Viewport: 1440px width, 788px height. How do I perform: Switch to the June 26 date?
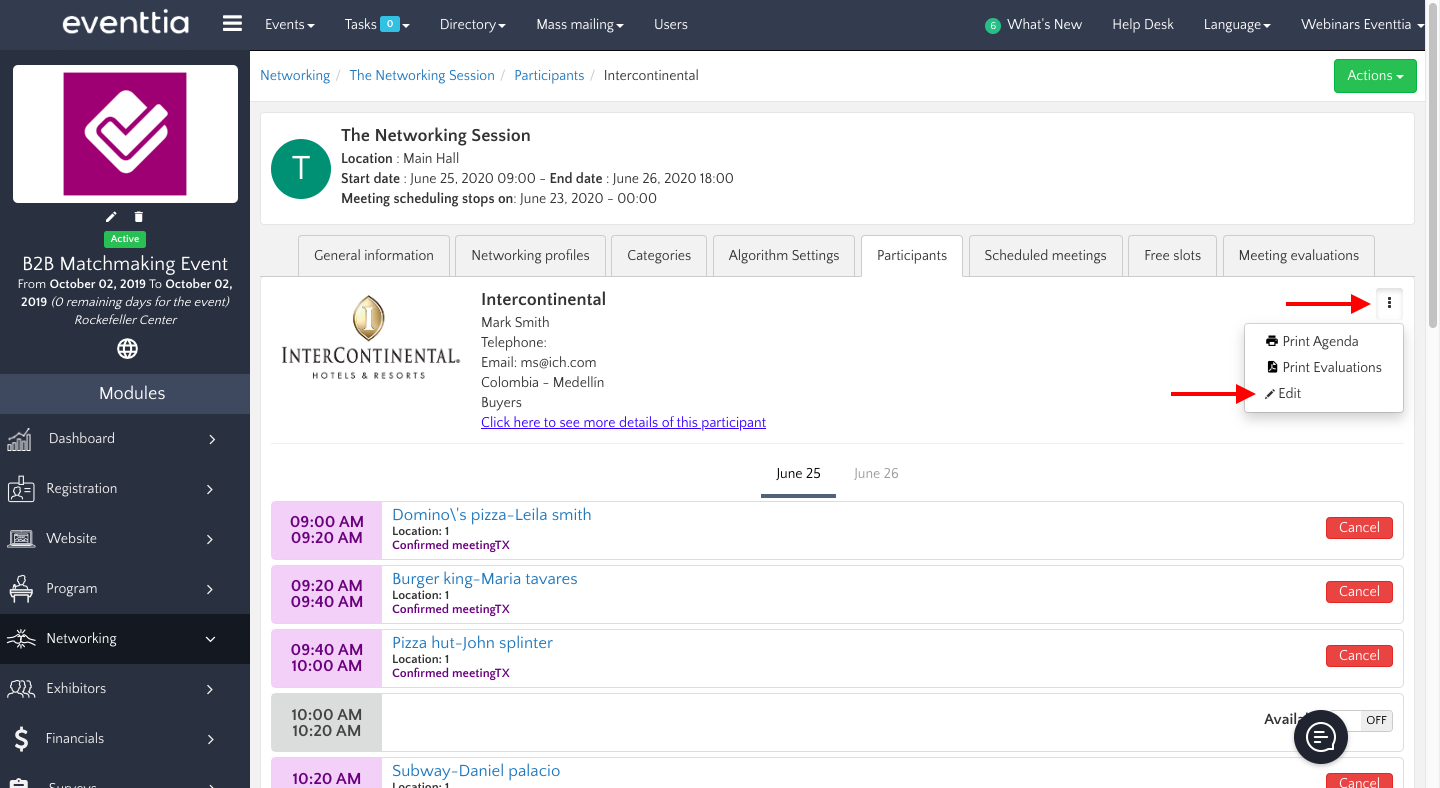pyautogui.click(x=876, y=473)
